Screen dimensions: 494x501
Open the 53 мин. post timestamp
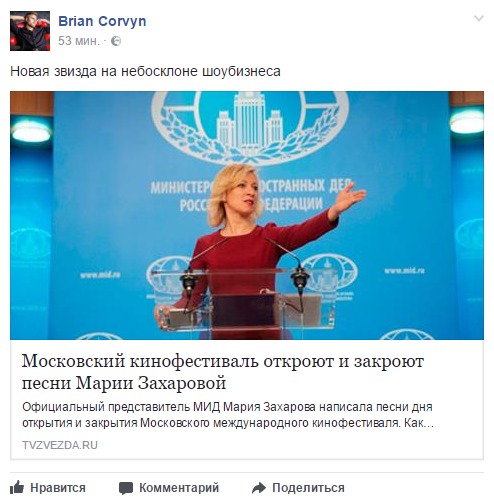pos(79,41)
